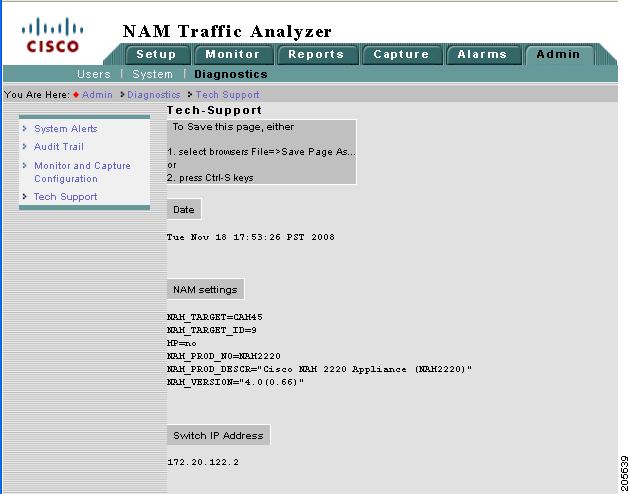Image resolution: width=630 pixels, height=494 pixels.
Task: Click the NAM_TARGET=CAM45 line
Action: tap(215, 317)
